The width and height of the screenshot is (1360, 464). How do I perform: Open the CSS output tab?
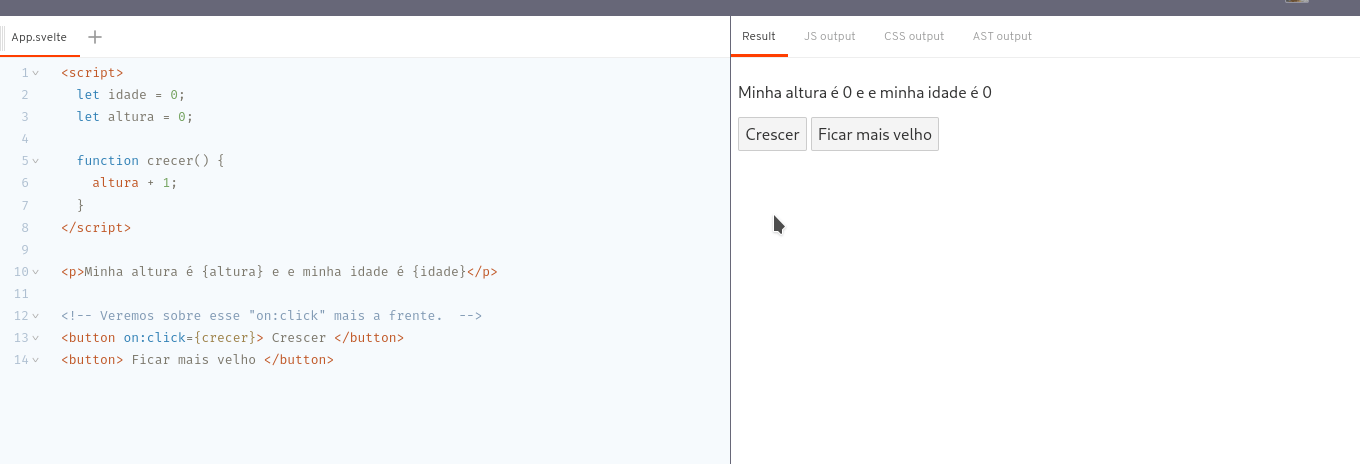tap(914, 36)
